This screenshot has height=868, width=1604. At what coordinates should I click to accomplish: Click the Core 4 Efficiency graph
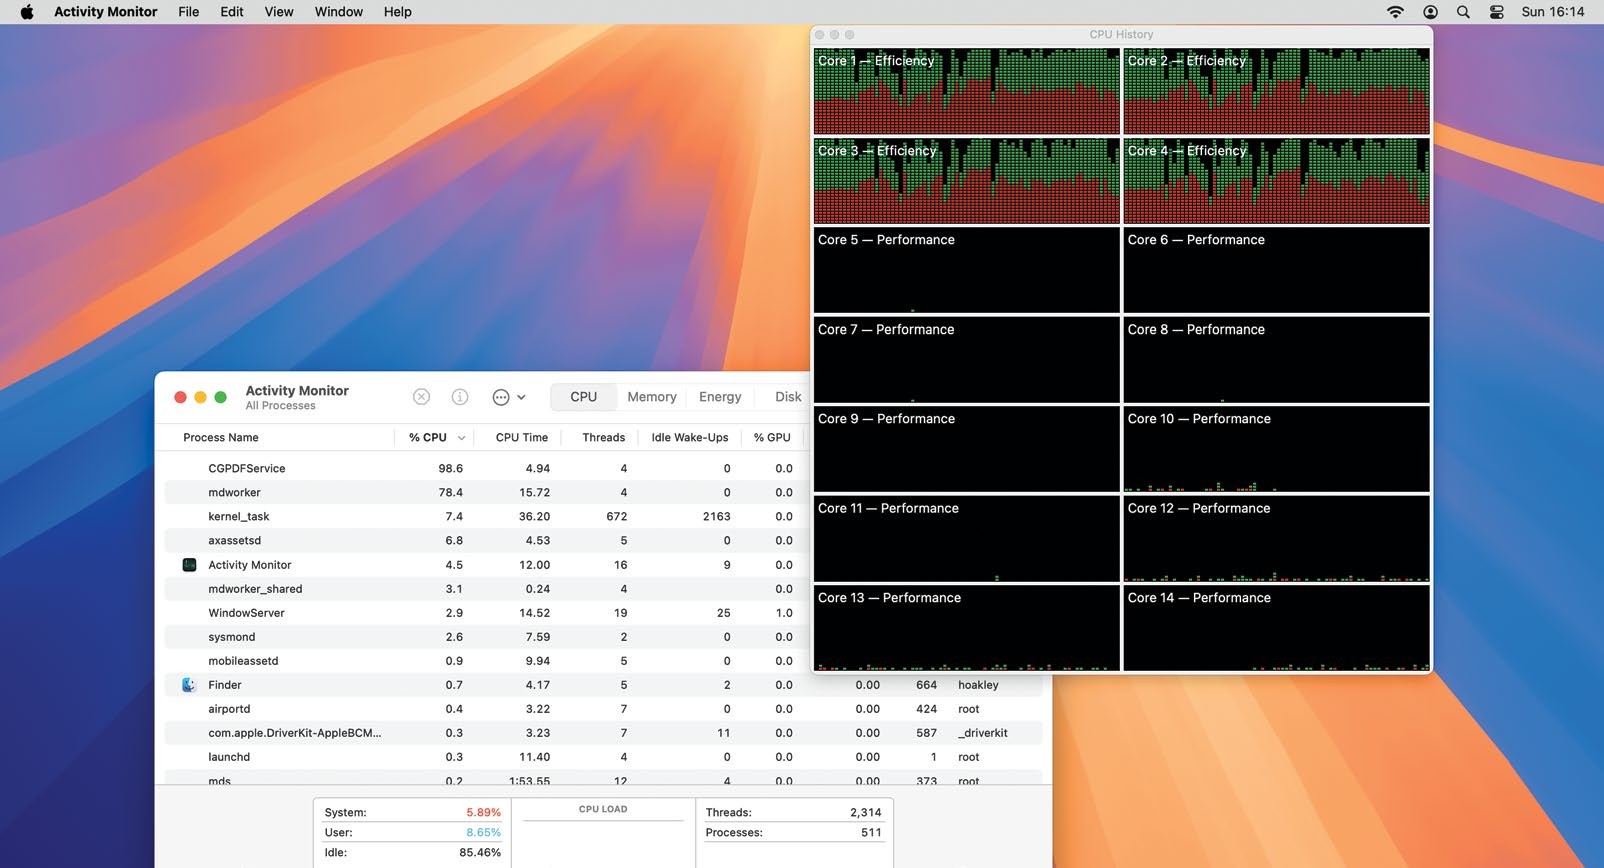pyautogui.click(x=1276, y=180)
